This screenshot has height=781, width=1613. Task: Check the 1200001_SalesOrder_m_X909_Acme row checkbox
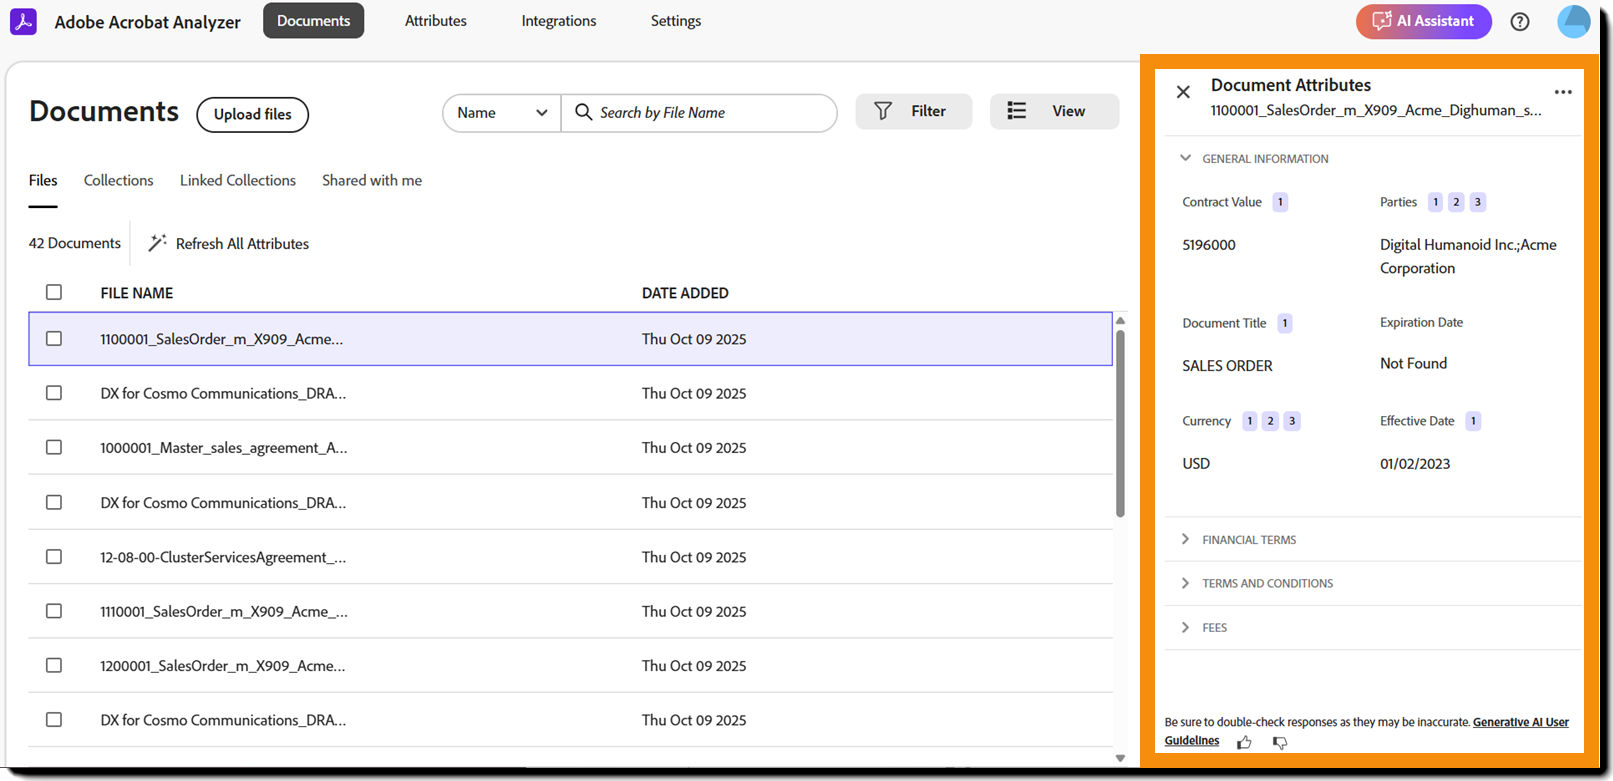point(54,665)
